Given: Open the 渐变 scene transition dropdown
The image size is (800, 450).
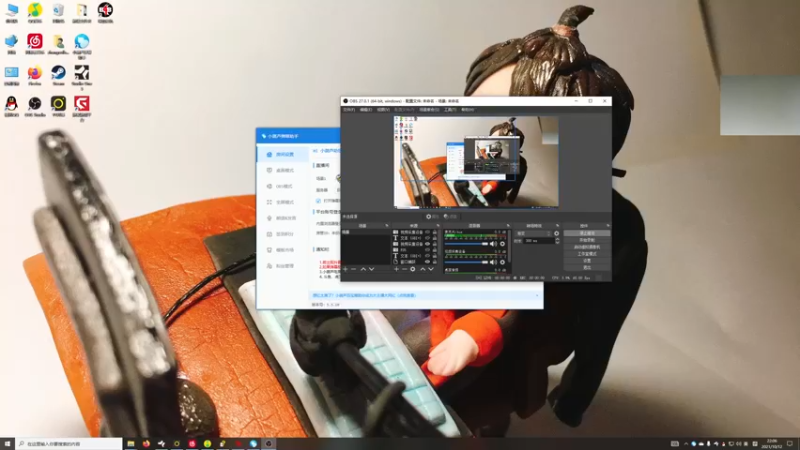Looking at the screenshot, I should point(533,233).
